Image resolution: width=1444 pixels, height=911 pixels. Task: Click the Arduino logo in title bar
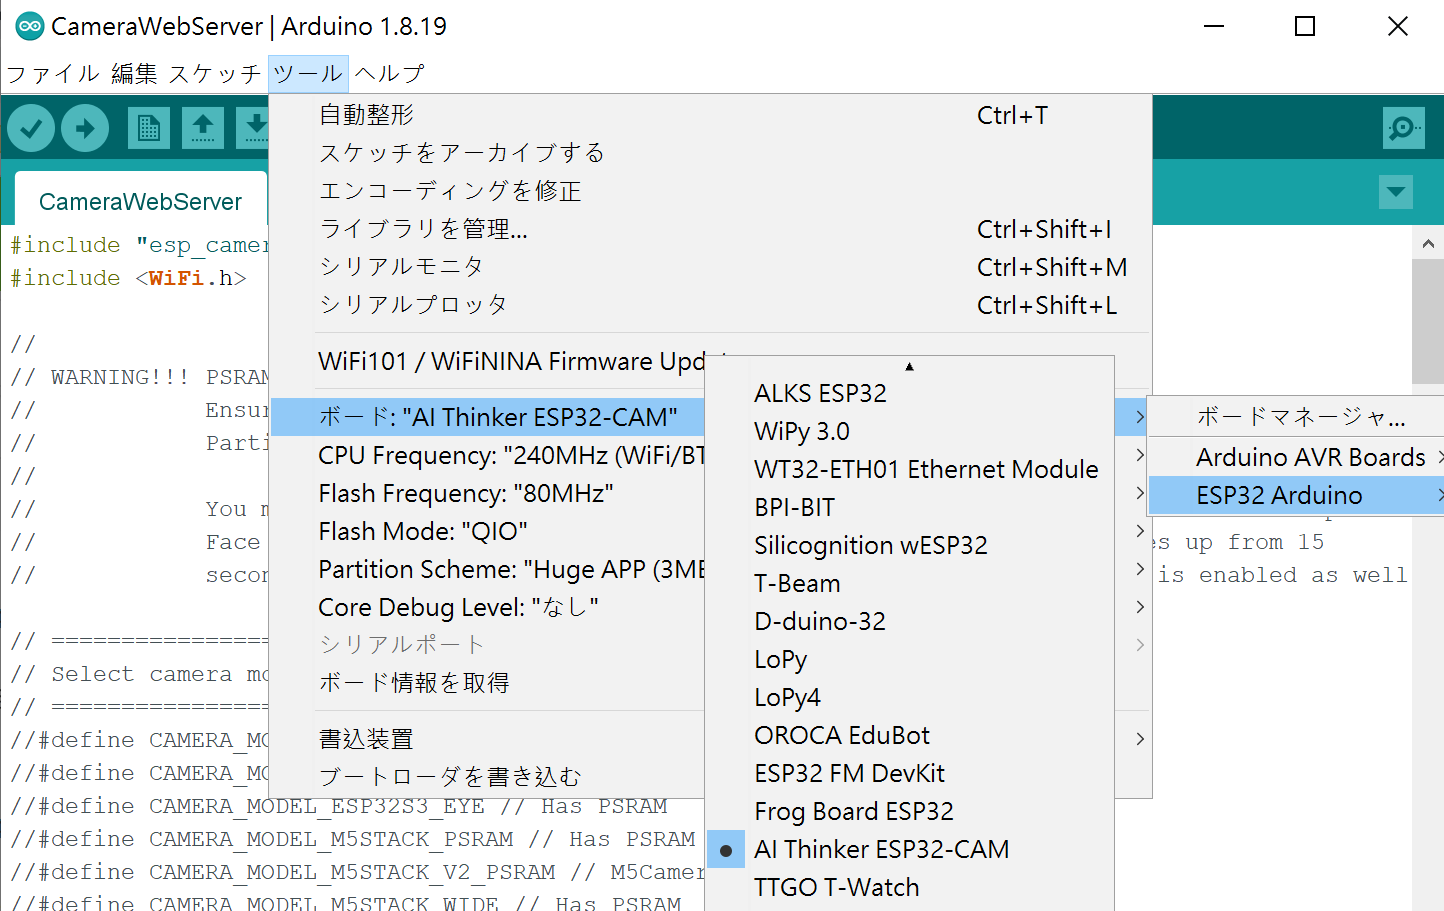(x=30, y=26)
